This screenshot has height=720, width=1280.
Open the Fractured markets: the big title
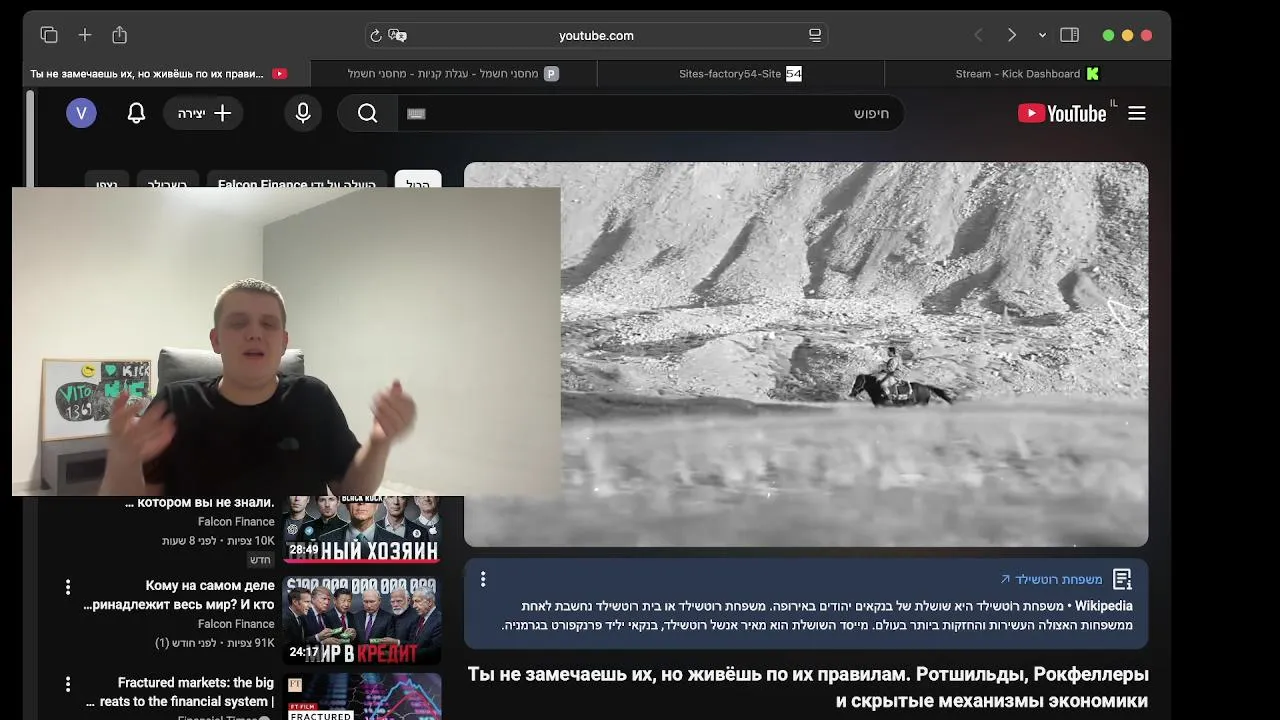pos(180,692)
